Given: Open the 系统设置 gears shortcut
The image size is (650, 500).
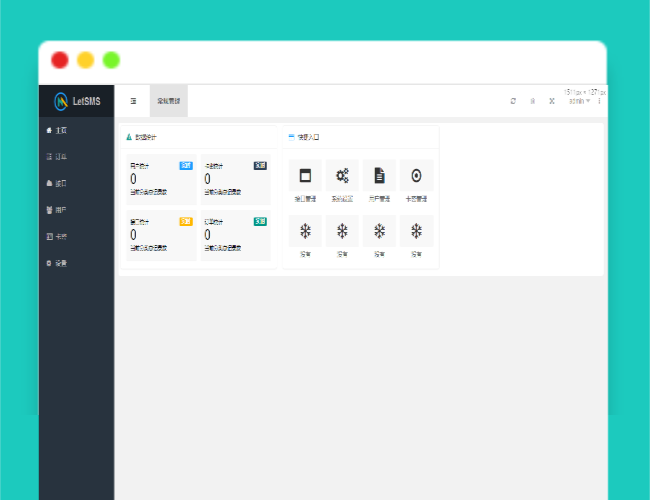Looking at the screenshot, I should pyautogui.click(x=342, y=176).
